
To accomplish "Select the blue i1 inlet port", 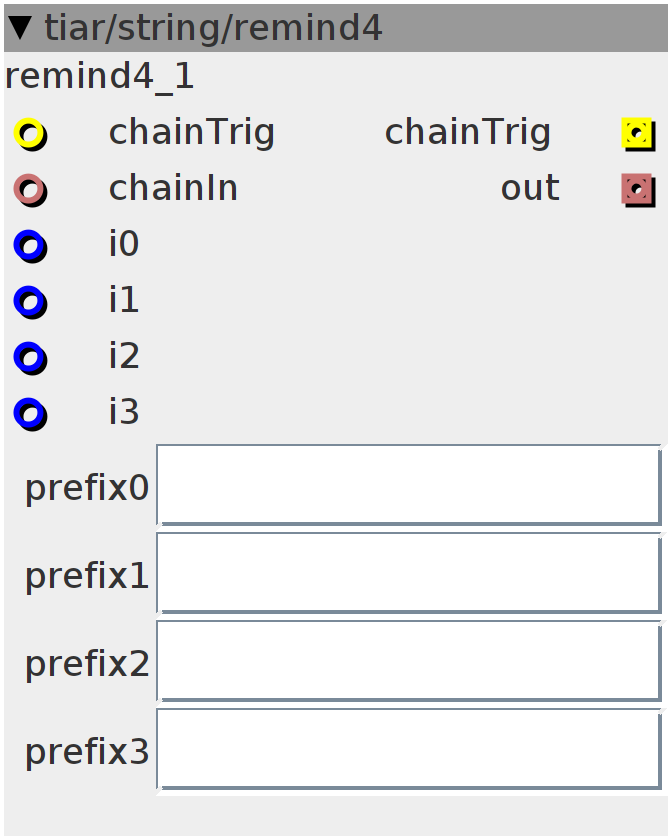I will [x=30, y=302].
